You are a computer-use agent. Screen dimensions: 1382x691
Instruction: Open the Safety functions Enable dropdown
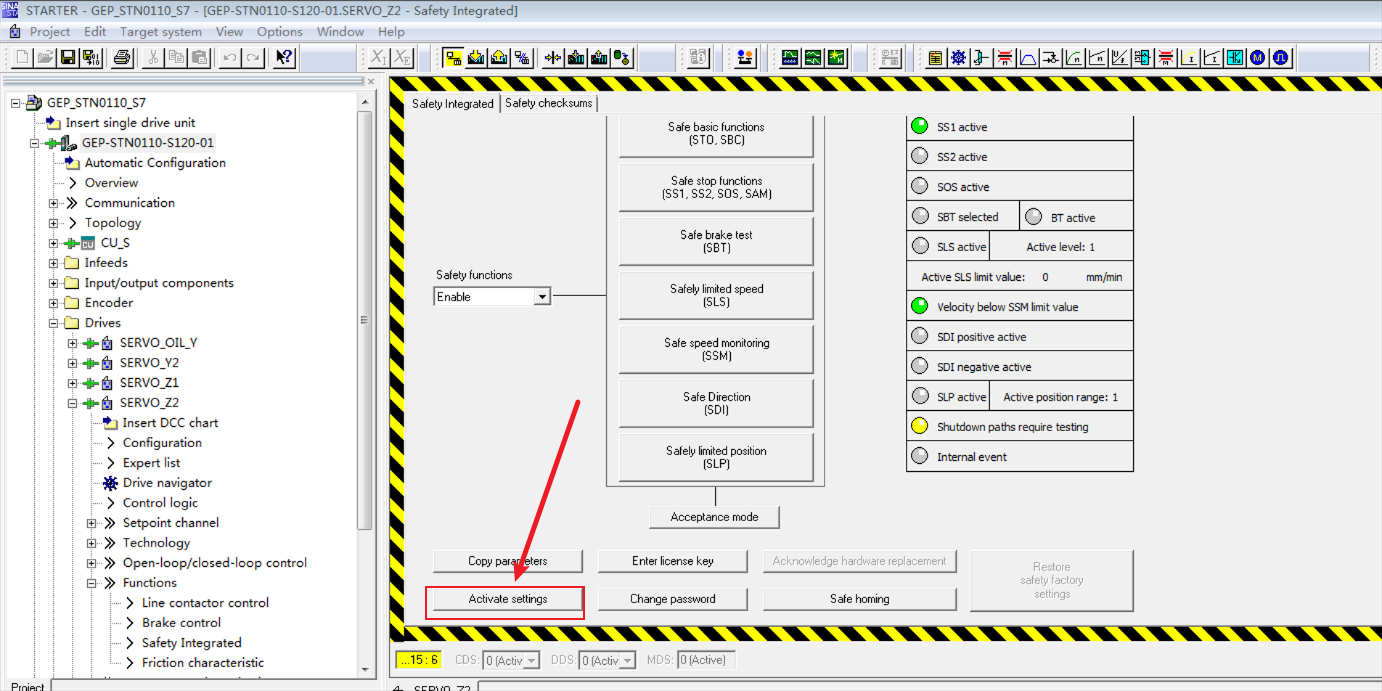pos(541,297)
